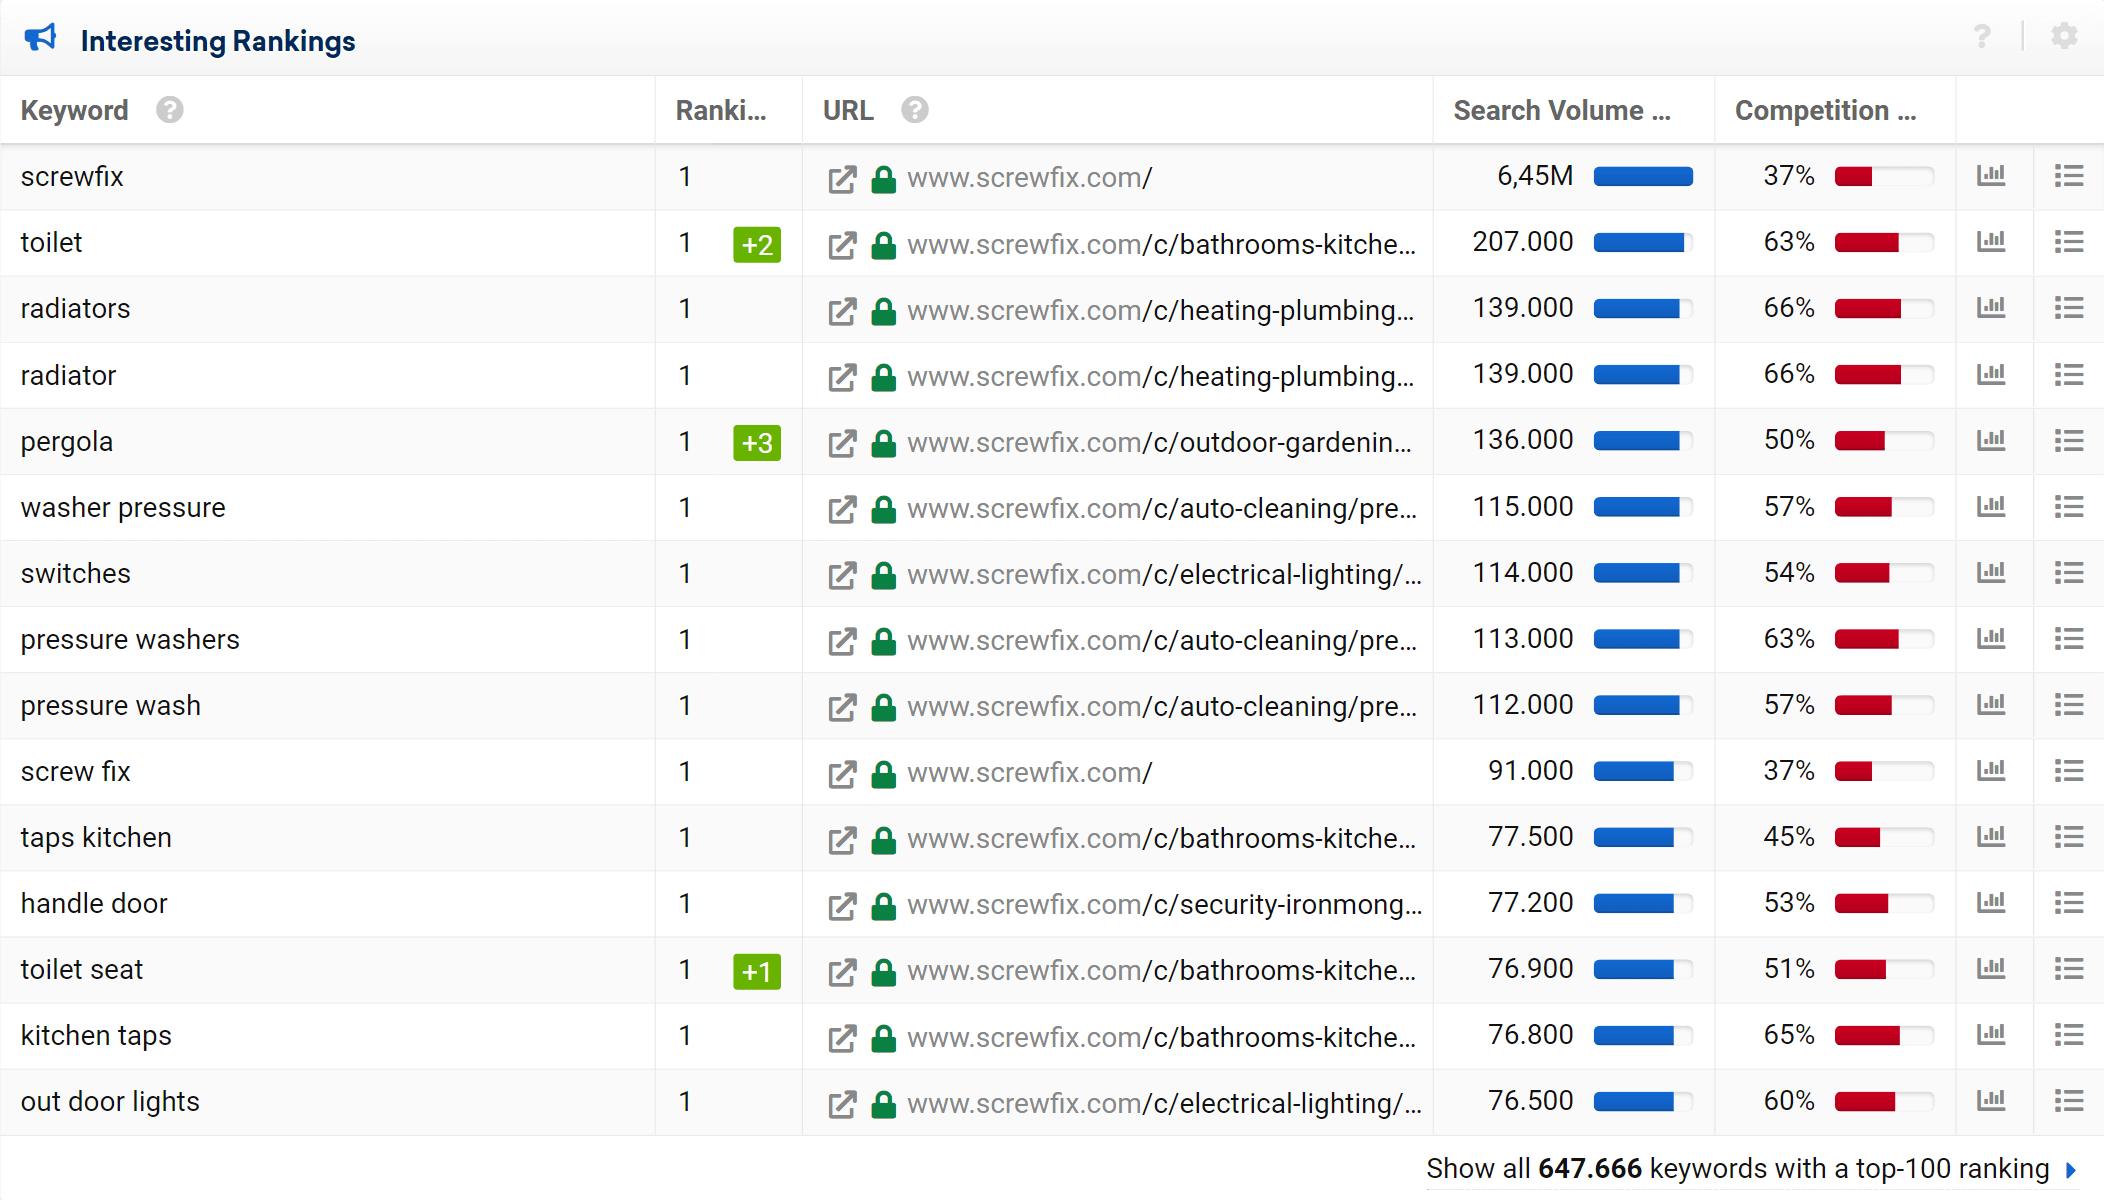Screen dimensions: 2104x1200
Task: Select the keyword 'radiator'
Action: [x=68, y=375]
